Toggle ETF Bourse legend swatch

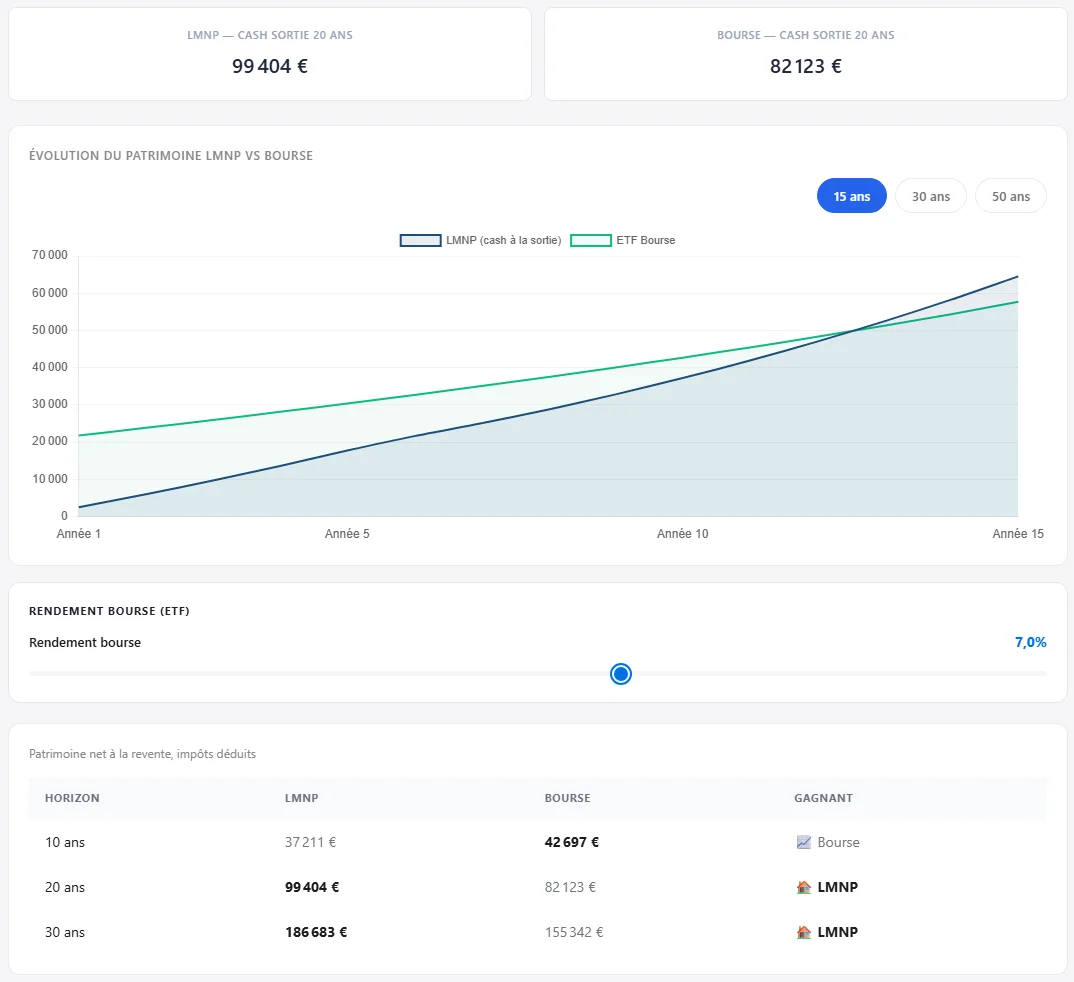coord(590,240)
